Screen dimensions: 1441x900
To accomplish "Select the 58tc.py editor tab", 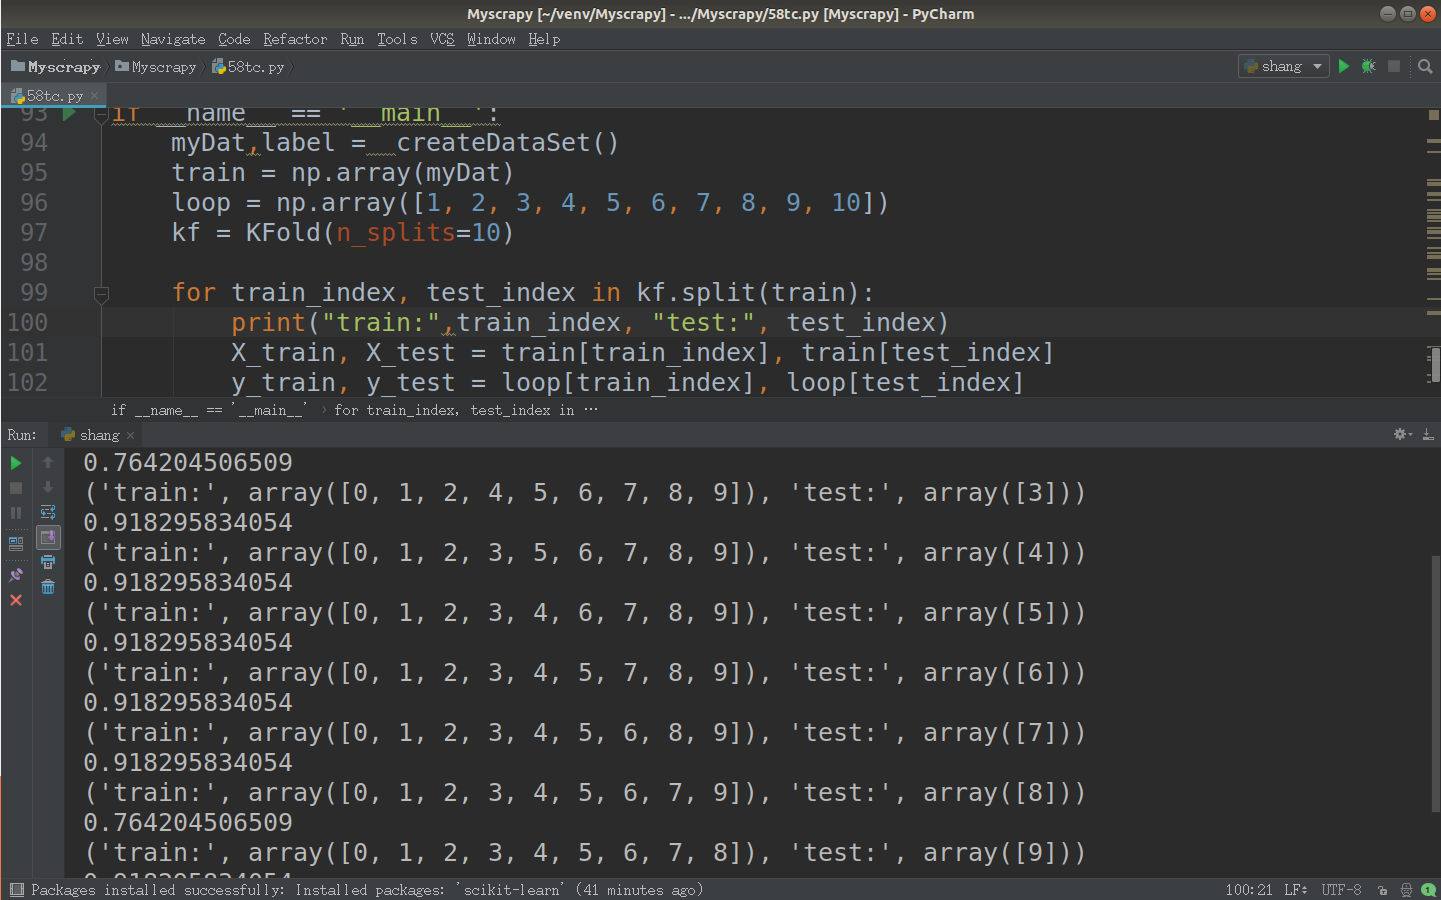I will click(x=54, y=96).
